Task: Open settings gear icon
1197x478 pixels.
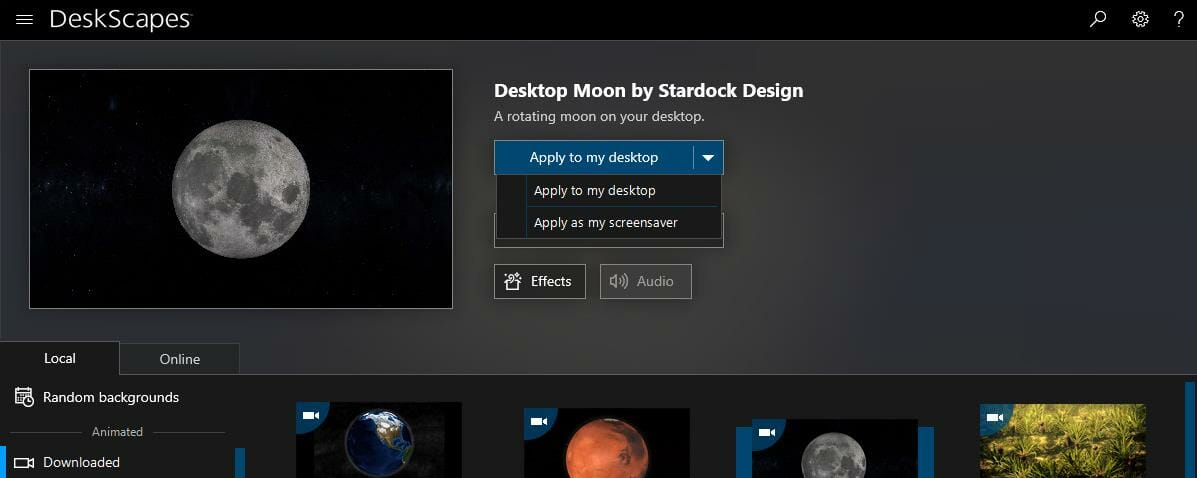Action: [x=1141, y=19]
